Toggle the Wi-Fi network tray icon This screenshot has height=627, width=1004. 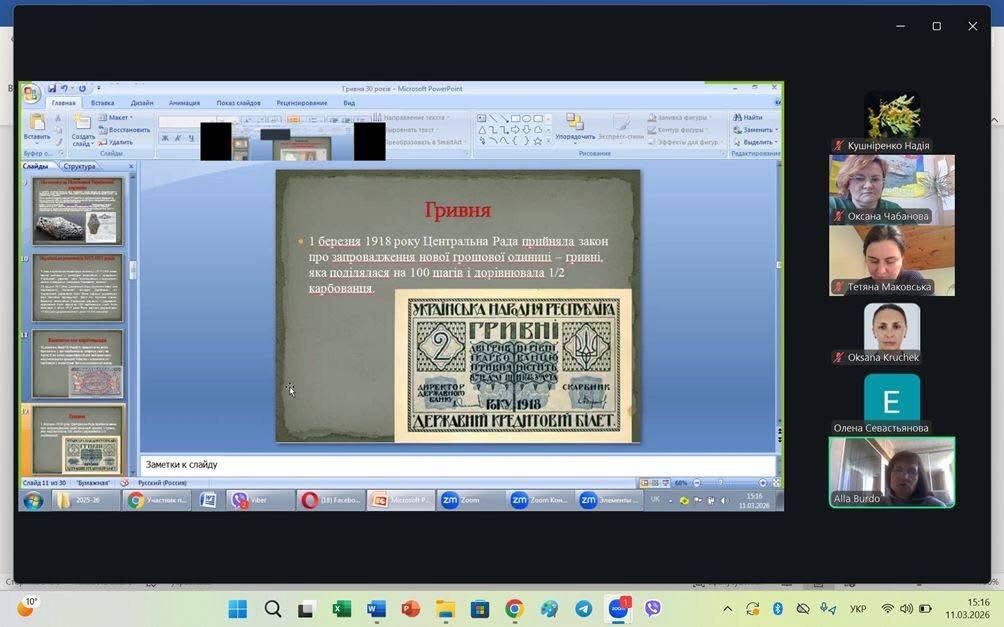pos(887,609)
